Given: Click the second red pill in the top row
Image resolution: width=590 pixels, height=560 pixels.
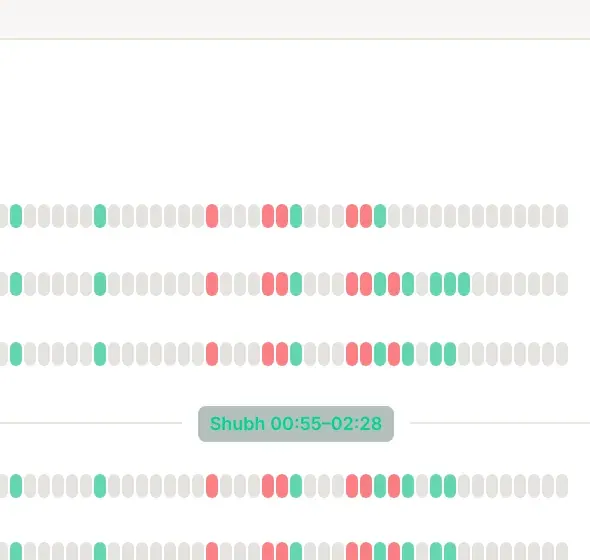Looking at the screenshot, I should (268, 216).
